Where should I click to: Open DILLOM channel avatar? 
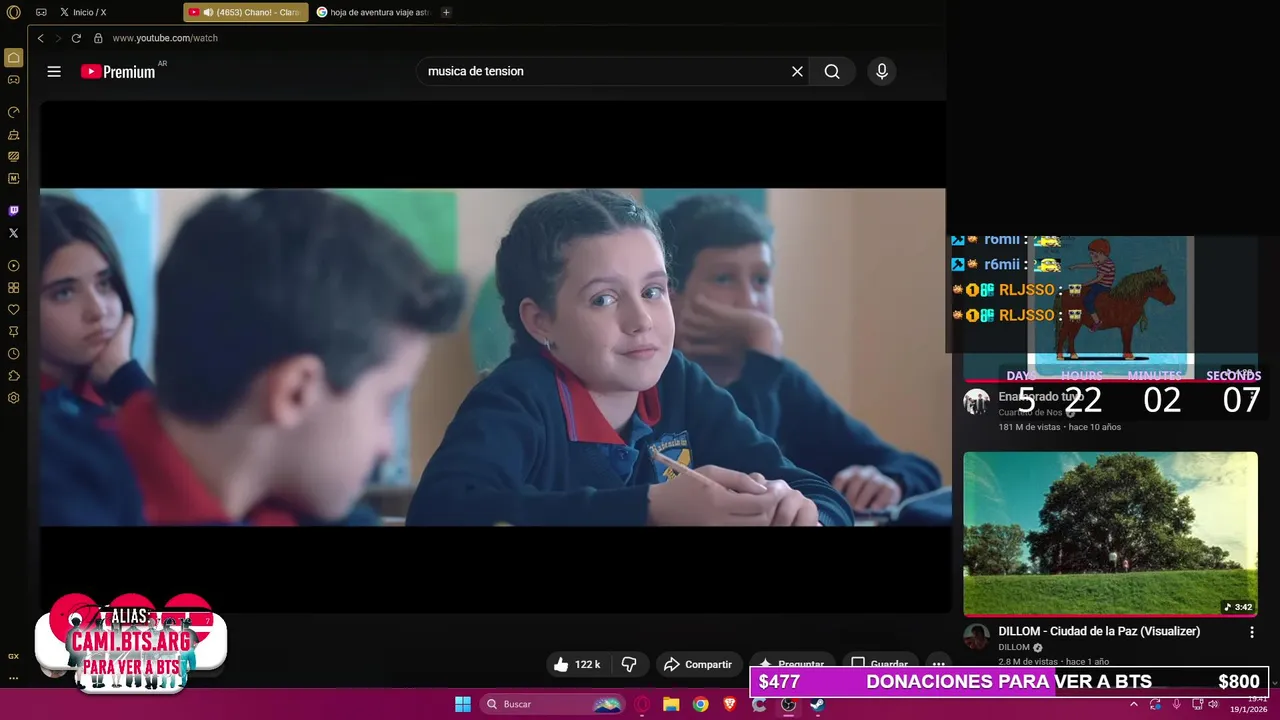click(976, 637)
